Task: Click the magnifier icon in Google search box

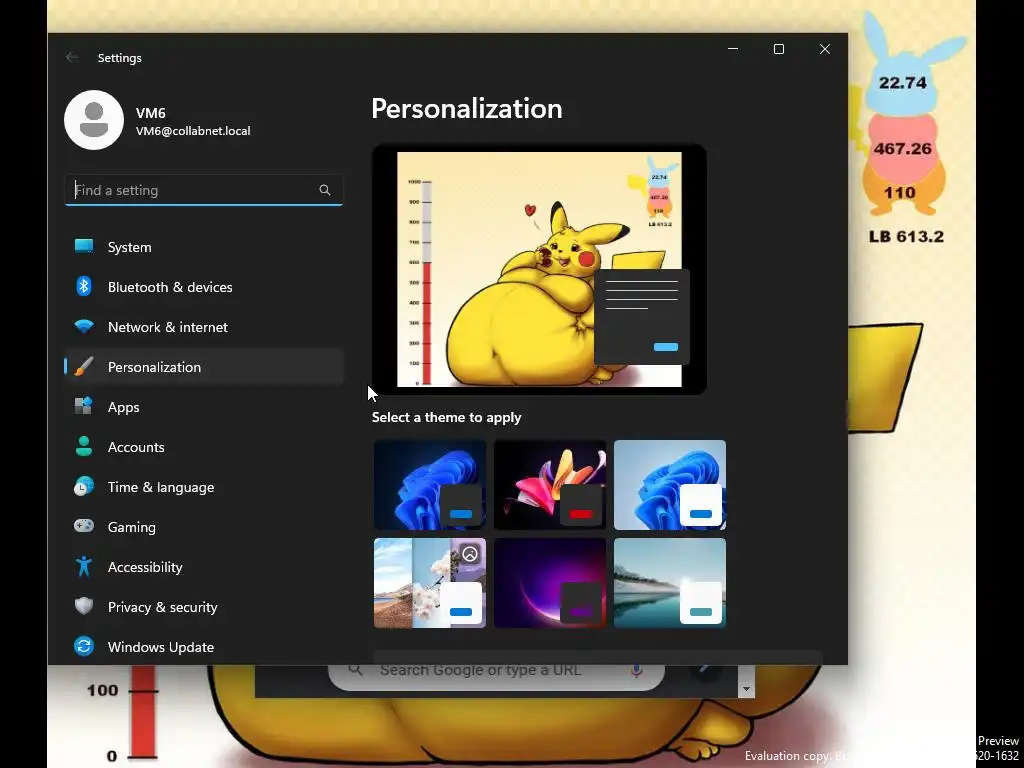Action: tap(355, 670)
